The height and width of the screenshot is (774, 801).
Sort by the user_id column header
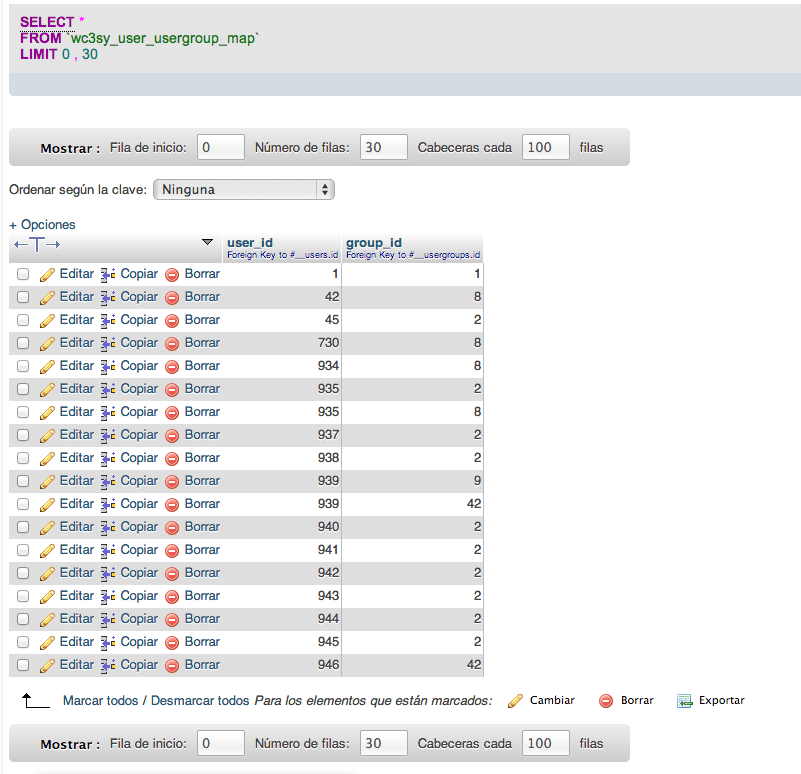click(250, 243)
